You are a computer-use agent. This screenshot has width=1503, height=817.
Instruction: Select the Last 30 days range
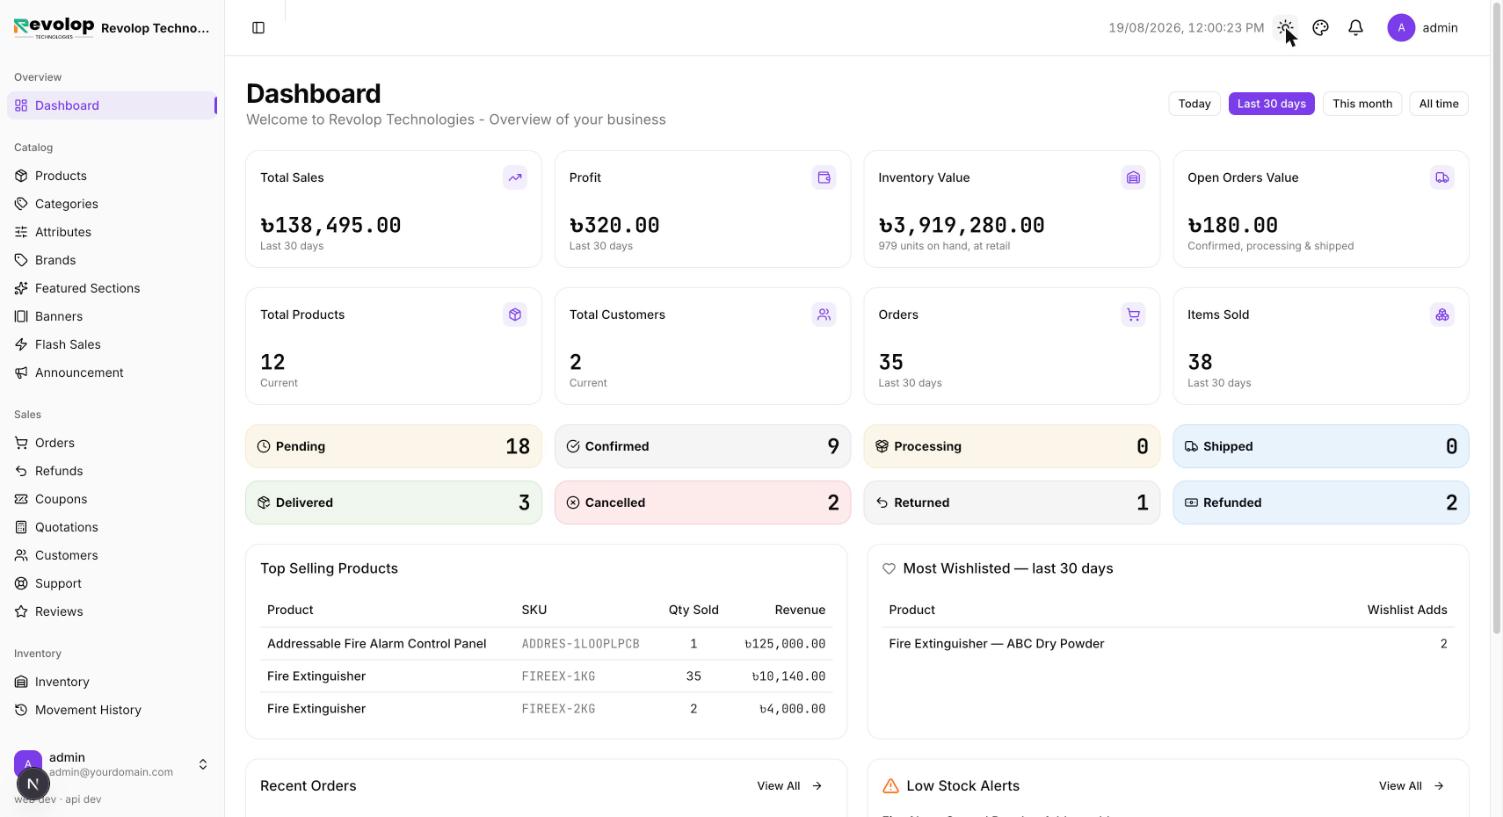point(1271,104)
